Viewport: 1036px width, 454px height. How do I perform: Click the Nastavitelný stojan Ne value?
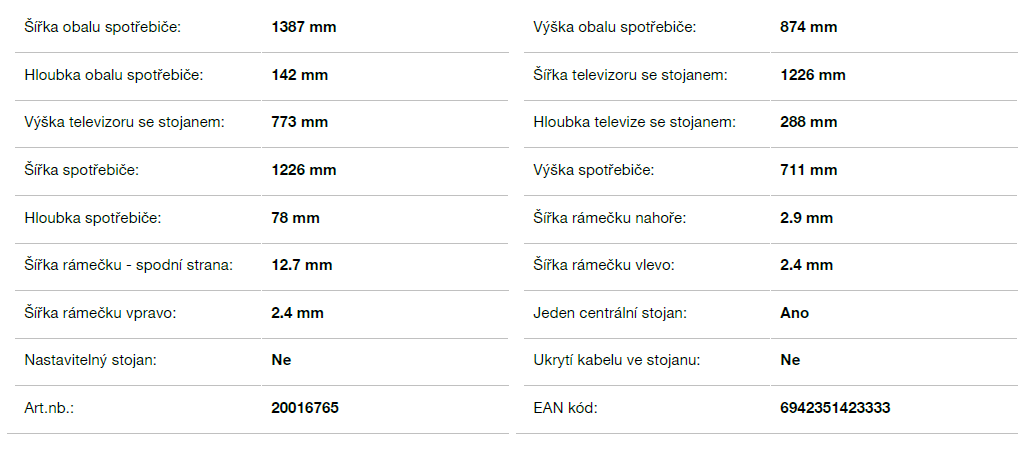(281, 360)
